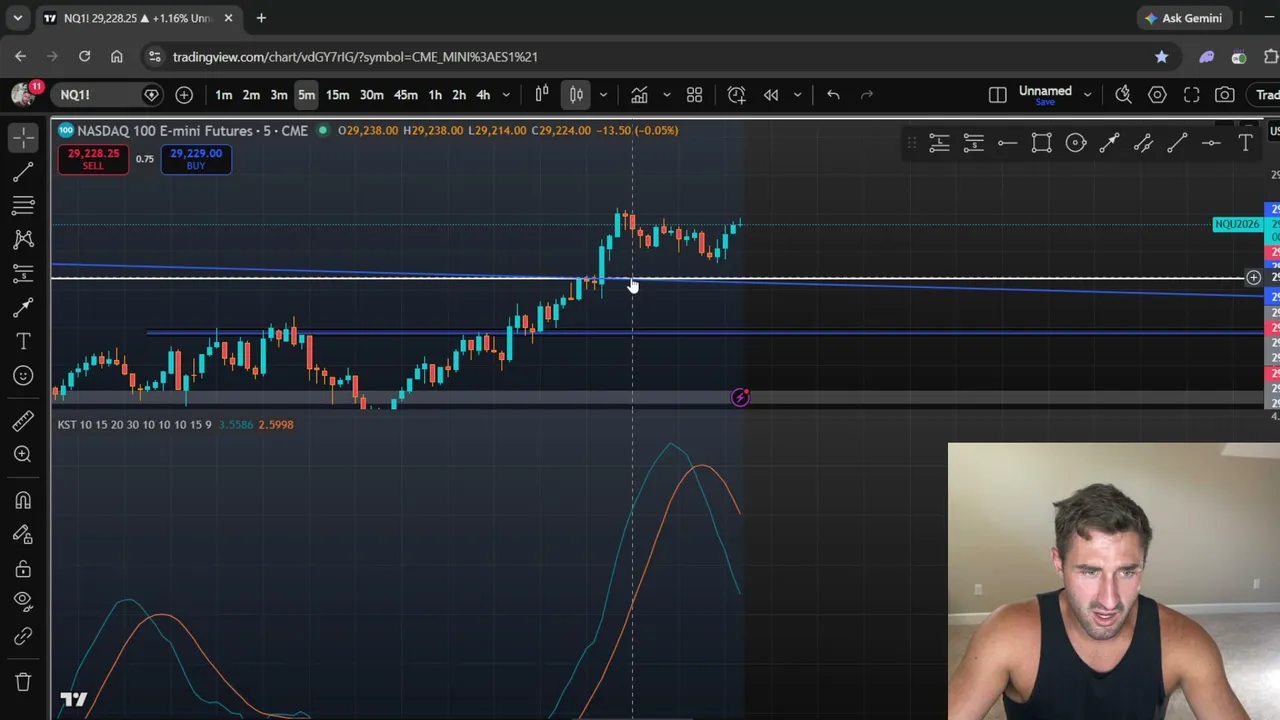Image resolution: width=1280 pixels, height=720 pixels.
Task: Expand the timeframe interval dropdown
Action: click(506, 95)
